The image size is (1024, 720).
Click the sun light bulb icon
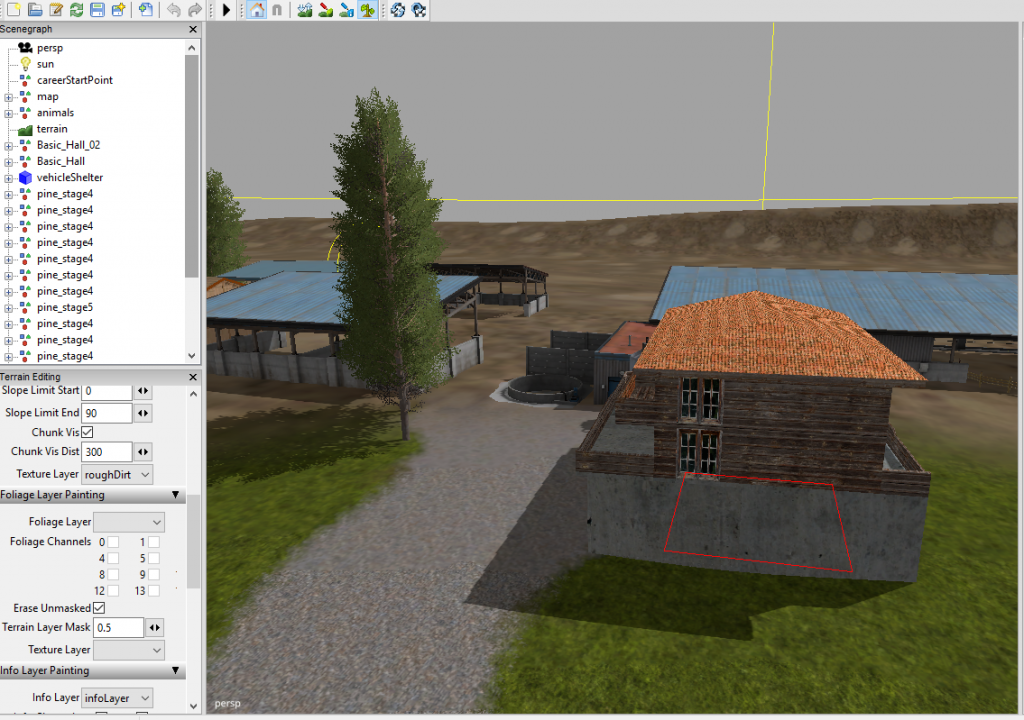coord(25,64)
